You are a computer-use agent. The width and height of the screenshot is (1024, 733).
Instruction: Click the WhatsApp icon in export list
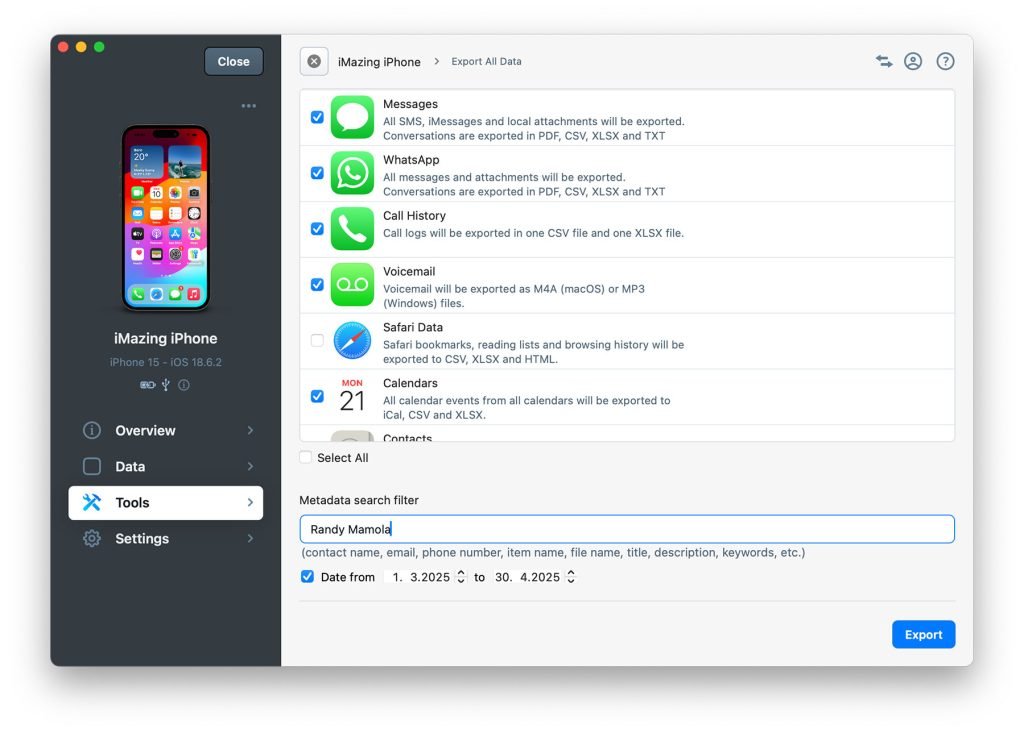click(352, 174)
